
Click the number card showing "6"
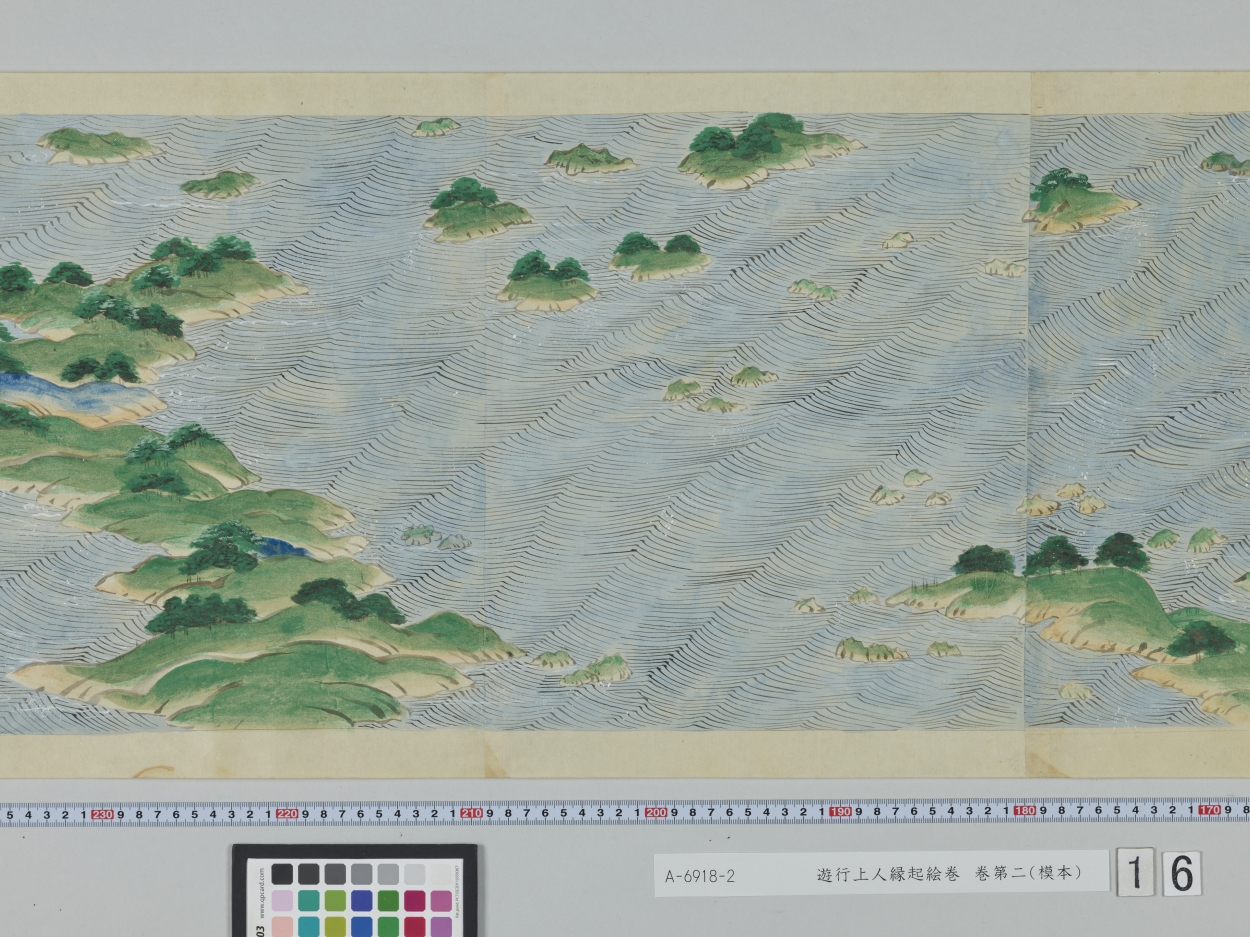(x=1181, y=873)
